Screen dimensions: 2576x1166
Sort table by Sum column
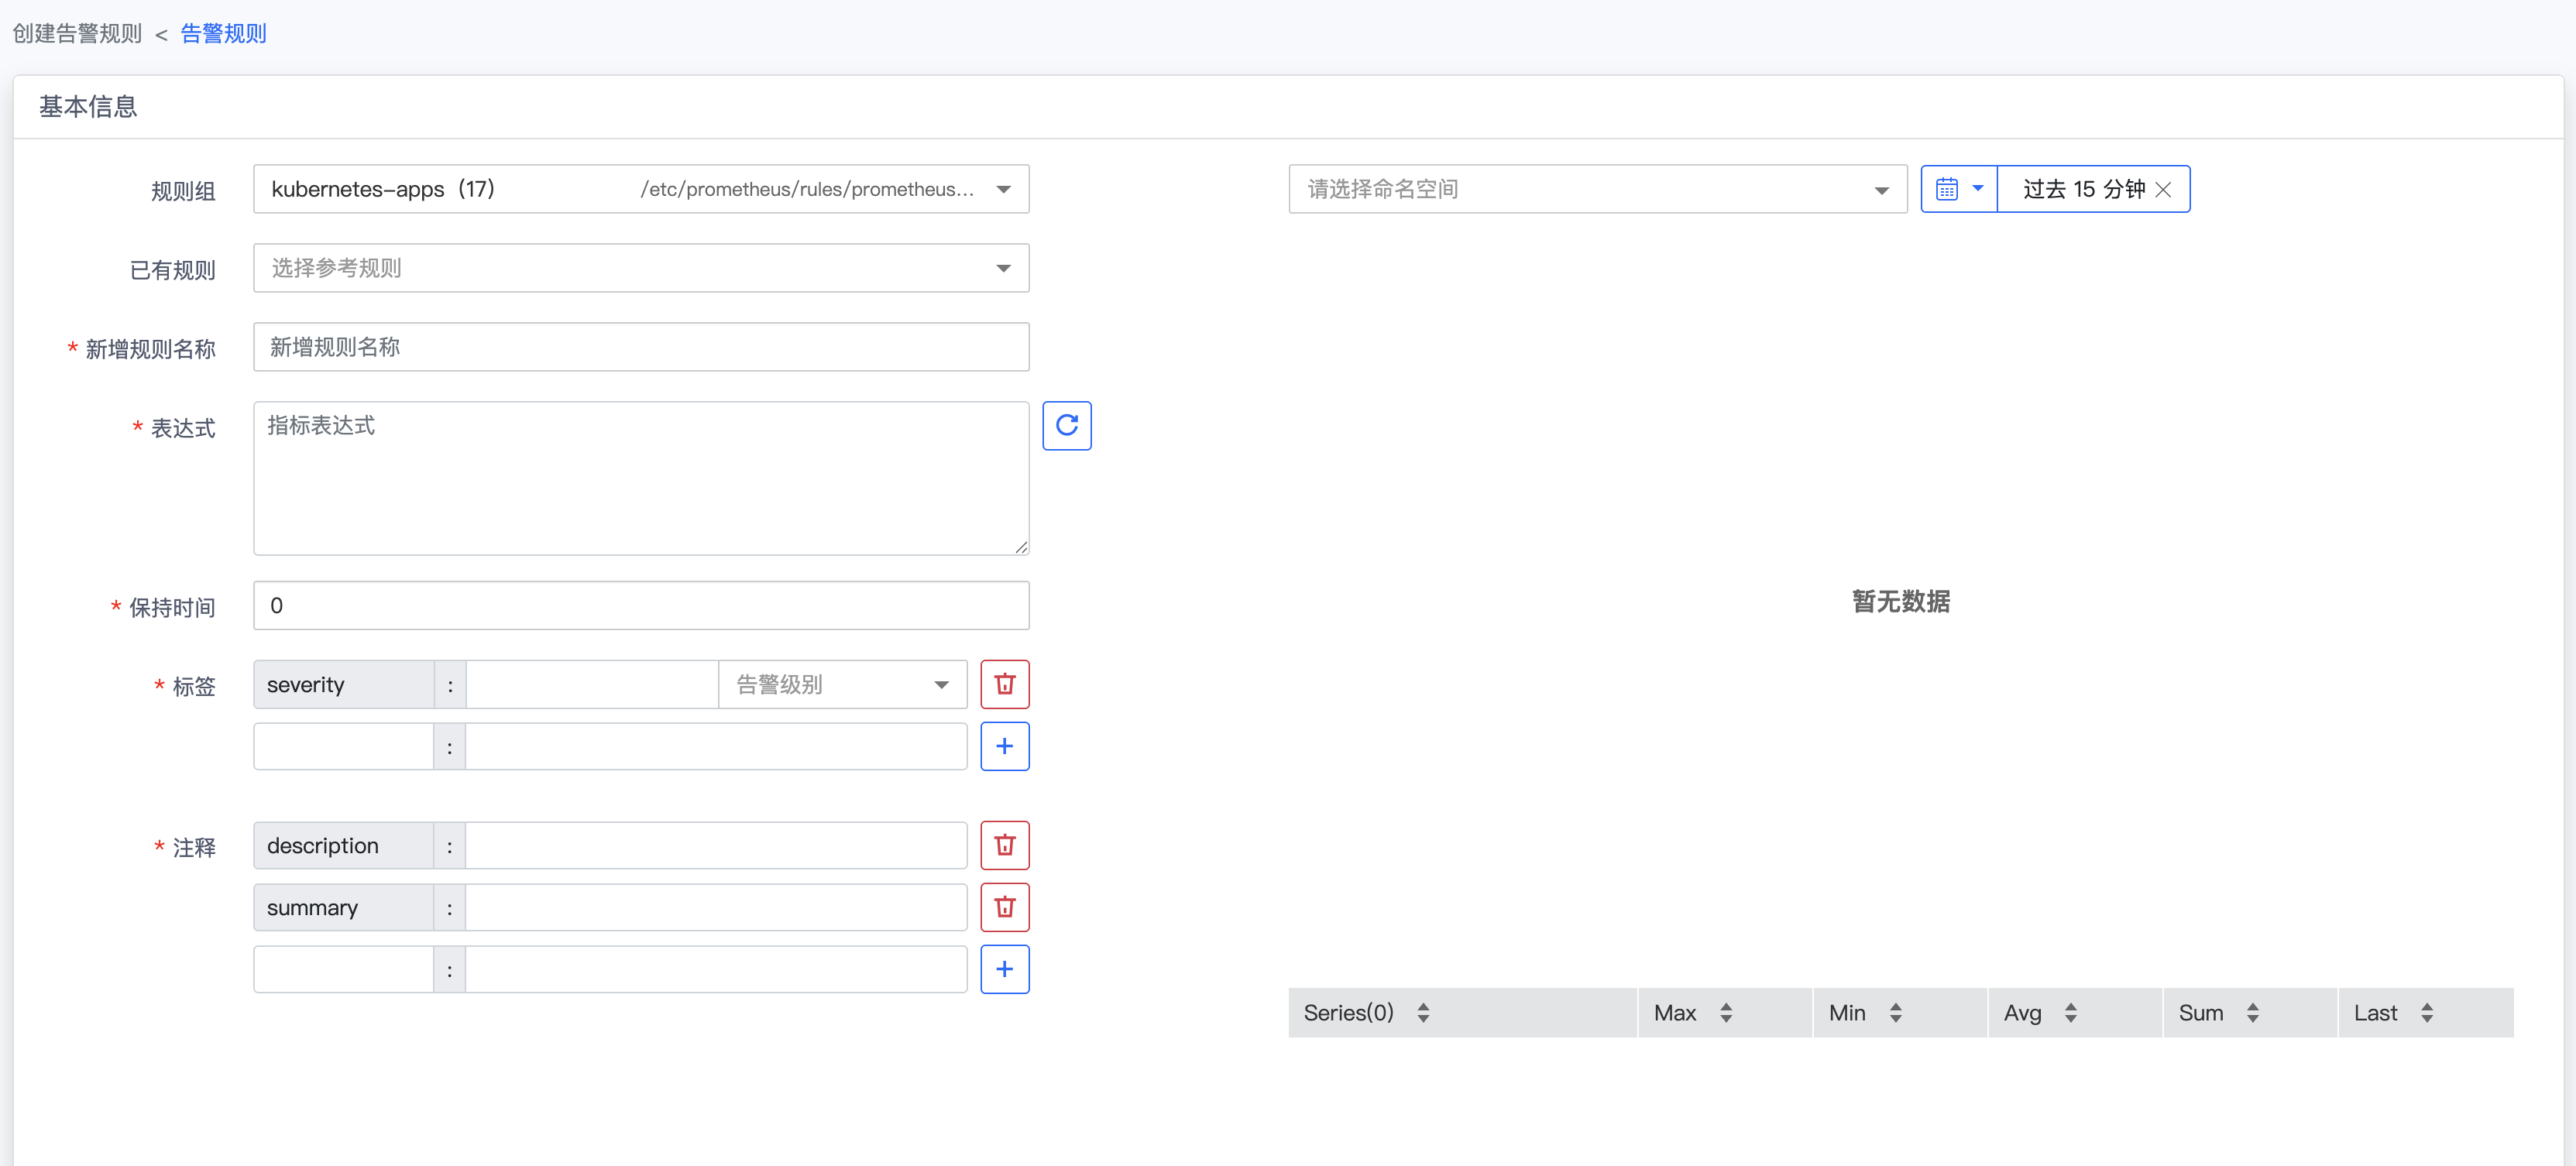[x=2252, y=1013]
